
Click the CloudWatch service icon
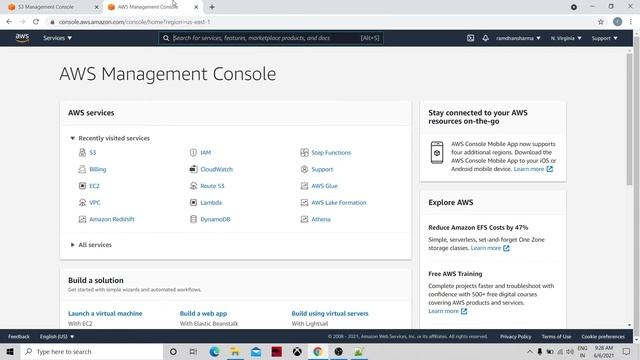(x=193, y=169)
